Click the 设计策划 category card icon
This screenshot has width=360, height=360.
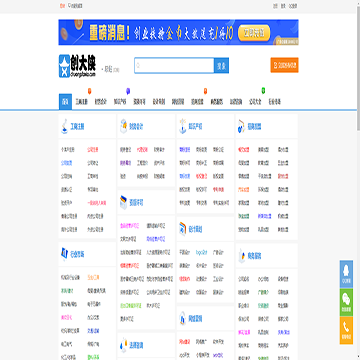tap(182, 229)
